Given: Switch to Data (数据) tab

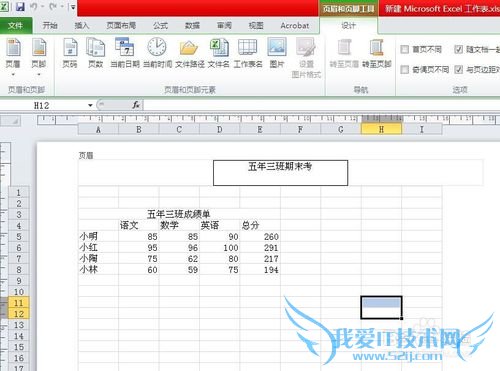Looking at the screenshot, I should [192, 26].
